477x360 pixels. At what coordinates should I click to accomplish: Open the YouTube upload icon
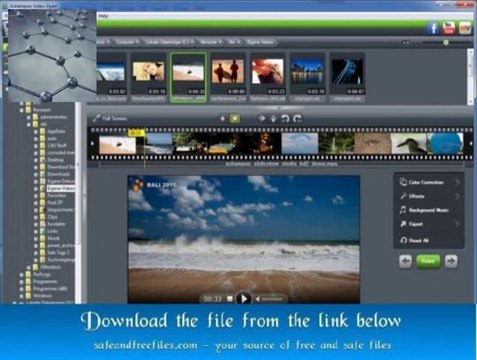coord(449,28)
